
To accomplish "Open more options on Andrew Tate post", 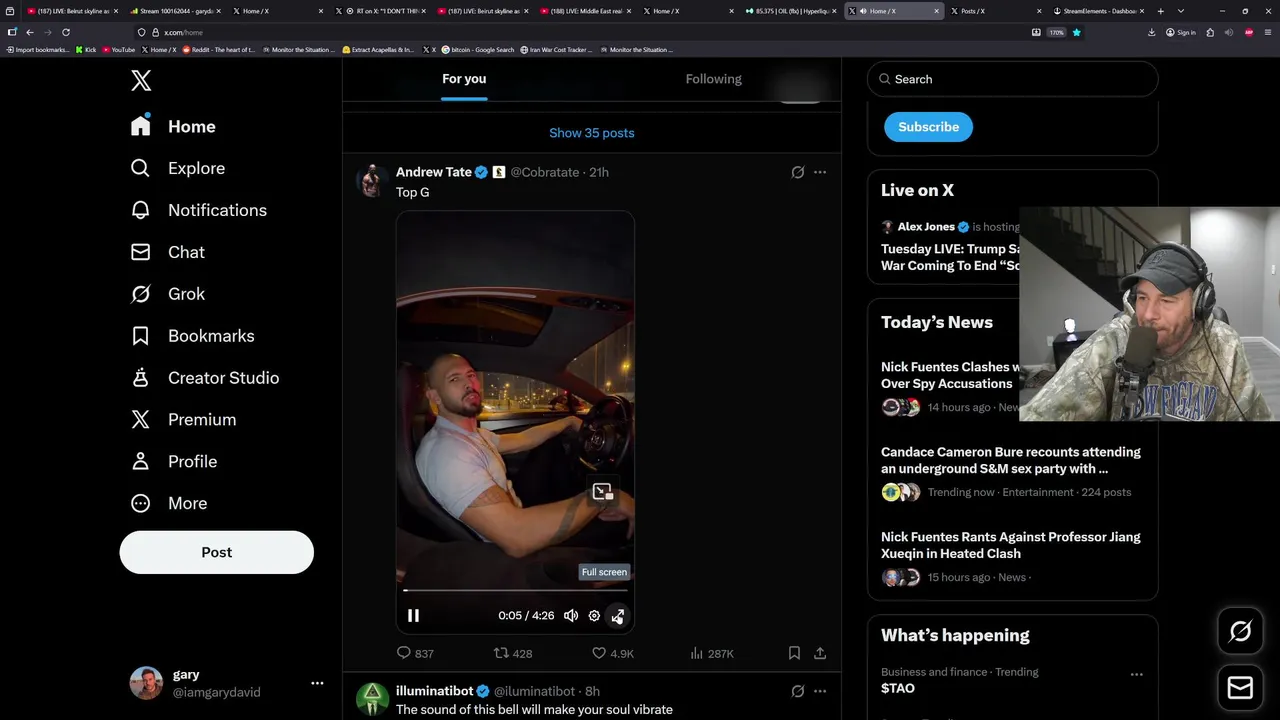I will pyautogui.click(x=820, y=172).
